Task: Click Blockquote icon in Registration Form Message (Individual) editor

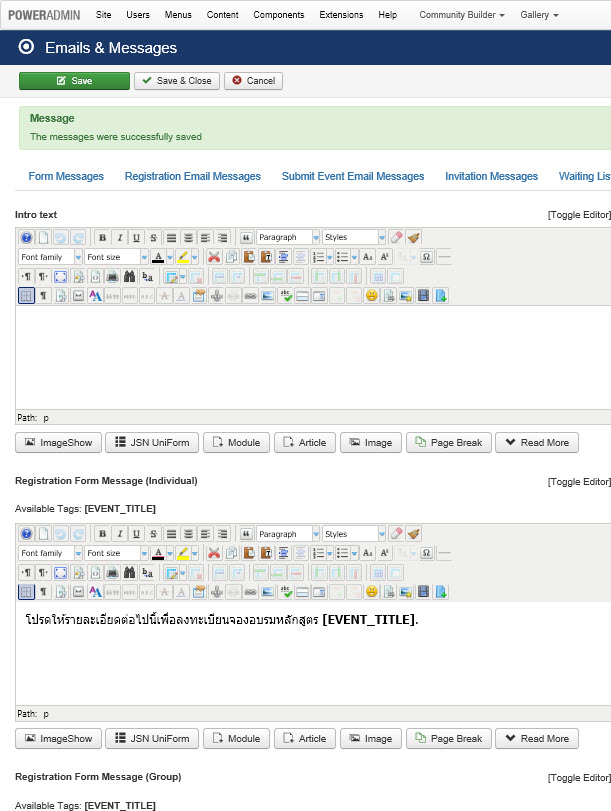Action: (x=246, y=534)
